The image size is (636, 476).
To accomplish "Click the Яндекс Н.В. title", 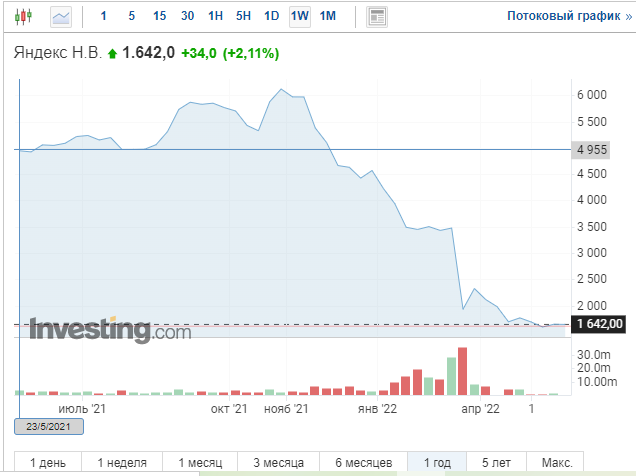I will click(x=58, y=53).
